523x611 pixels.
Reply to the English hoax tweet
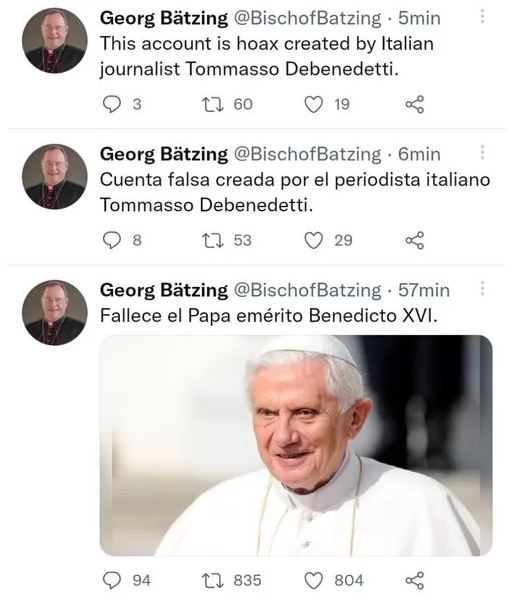tap(112, 104)
